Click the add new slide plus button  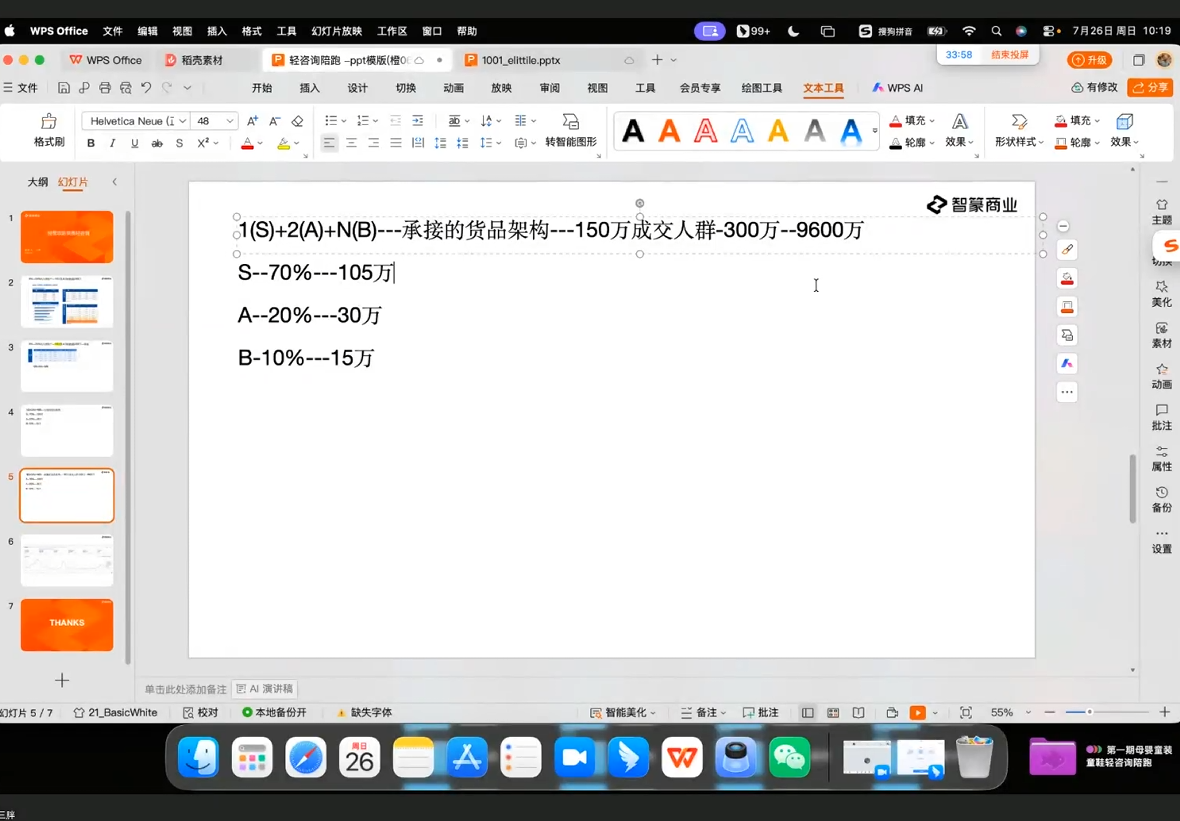coord(62,680)
